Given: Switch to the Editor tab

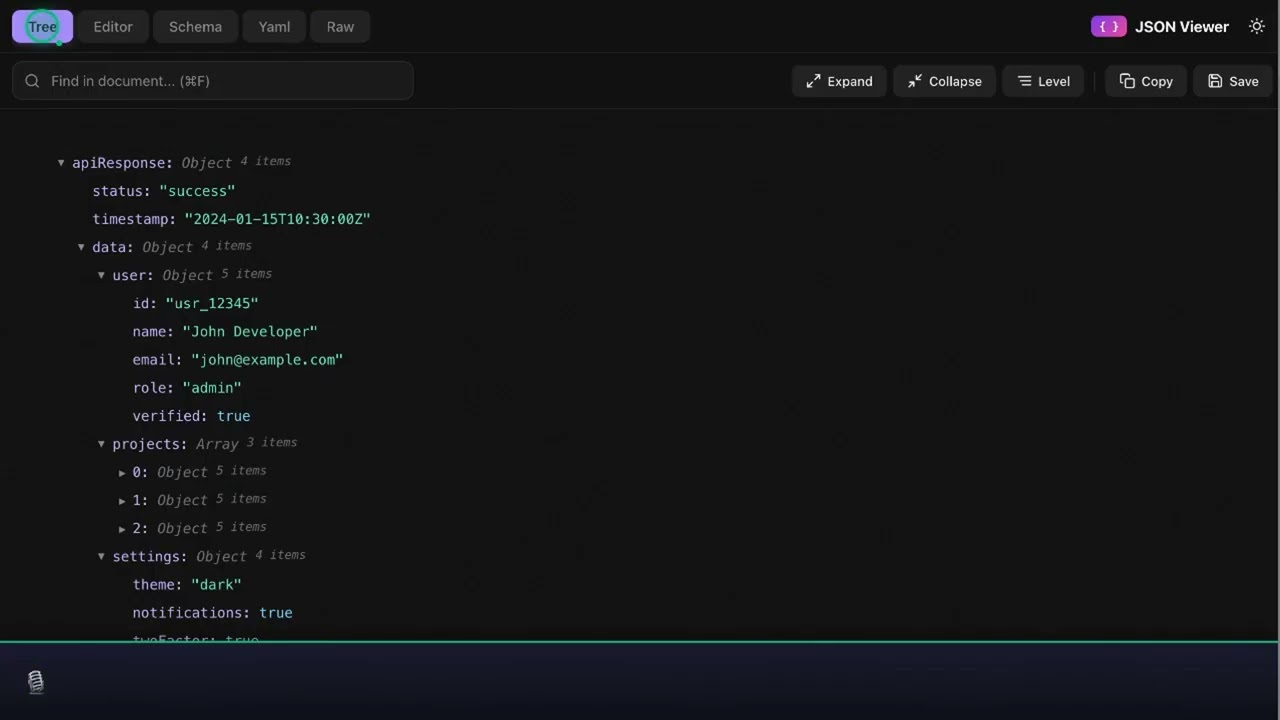Looking at the screenshot, I should coord(112,26).
